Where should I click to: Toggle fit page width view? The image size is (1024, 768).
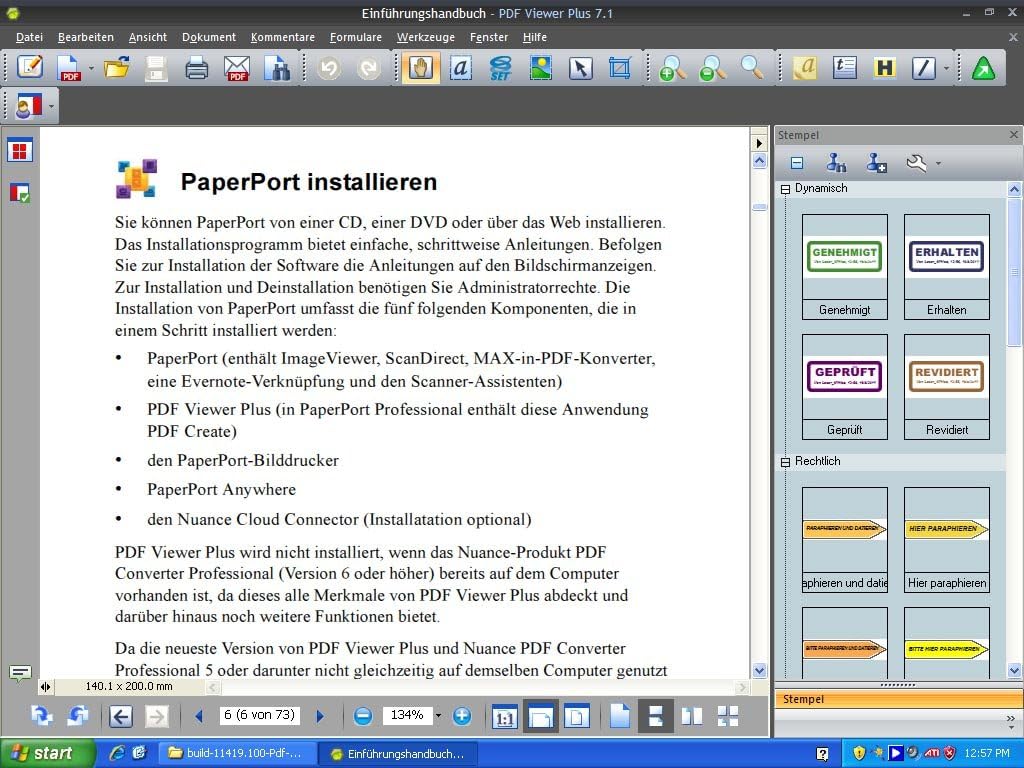pyautogui.click(x=541, y=716)
